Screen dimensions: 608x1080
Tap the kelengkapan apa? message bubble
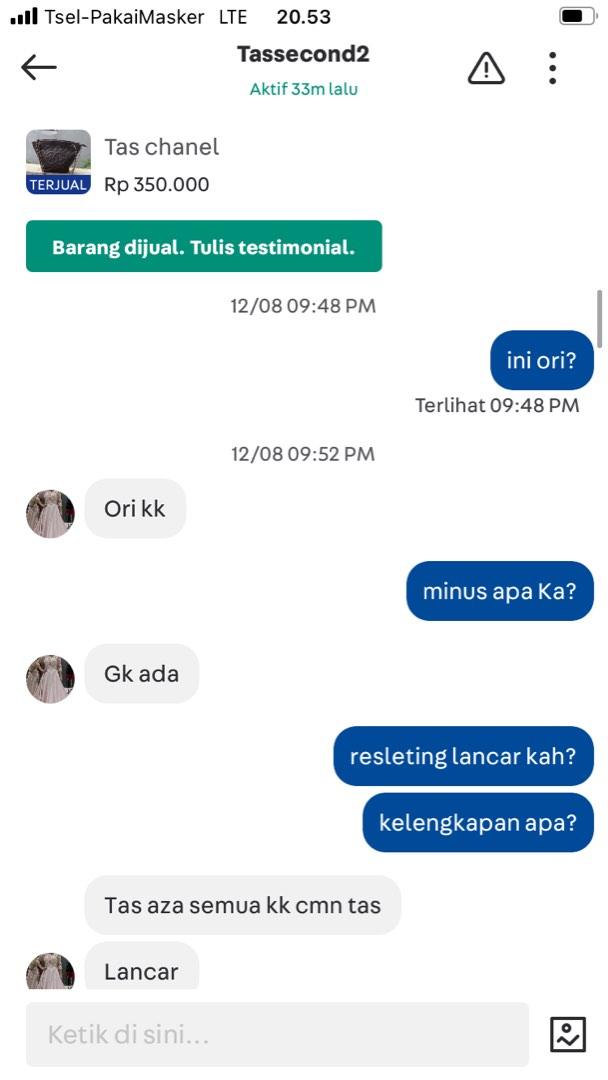coord(478,822)
